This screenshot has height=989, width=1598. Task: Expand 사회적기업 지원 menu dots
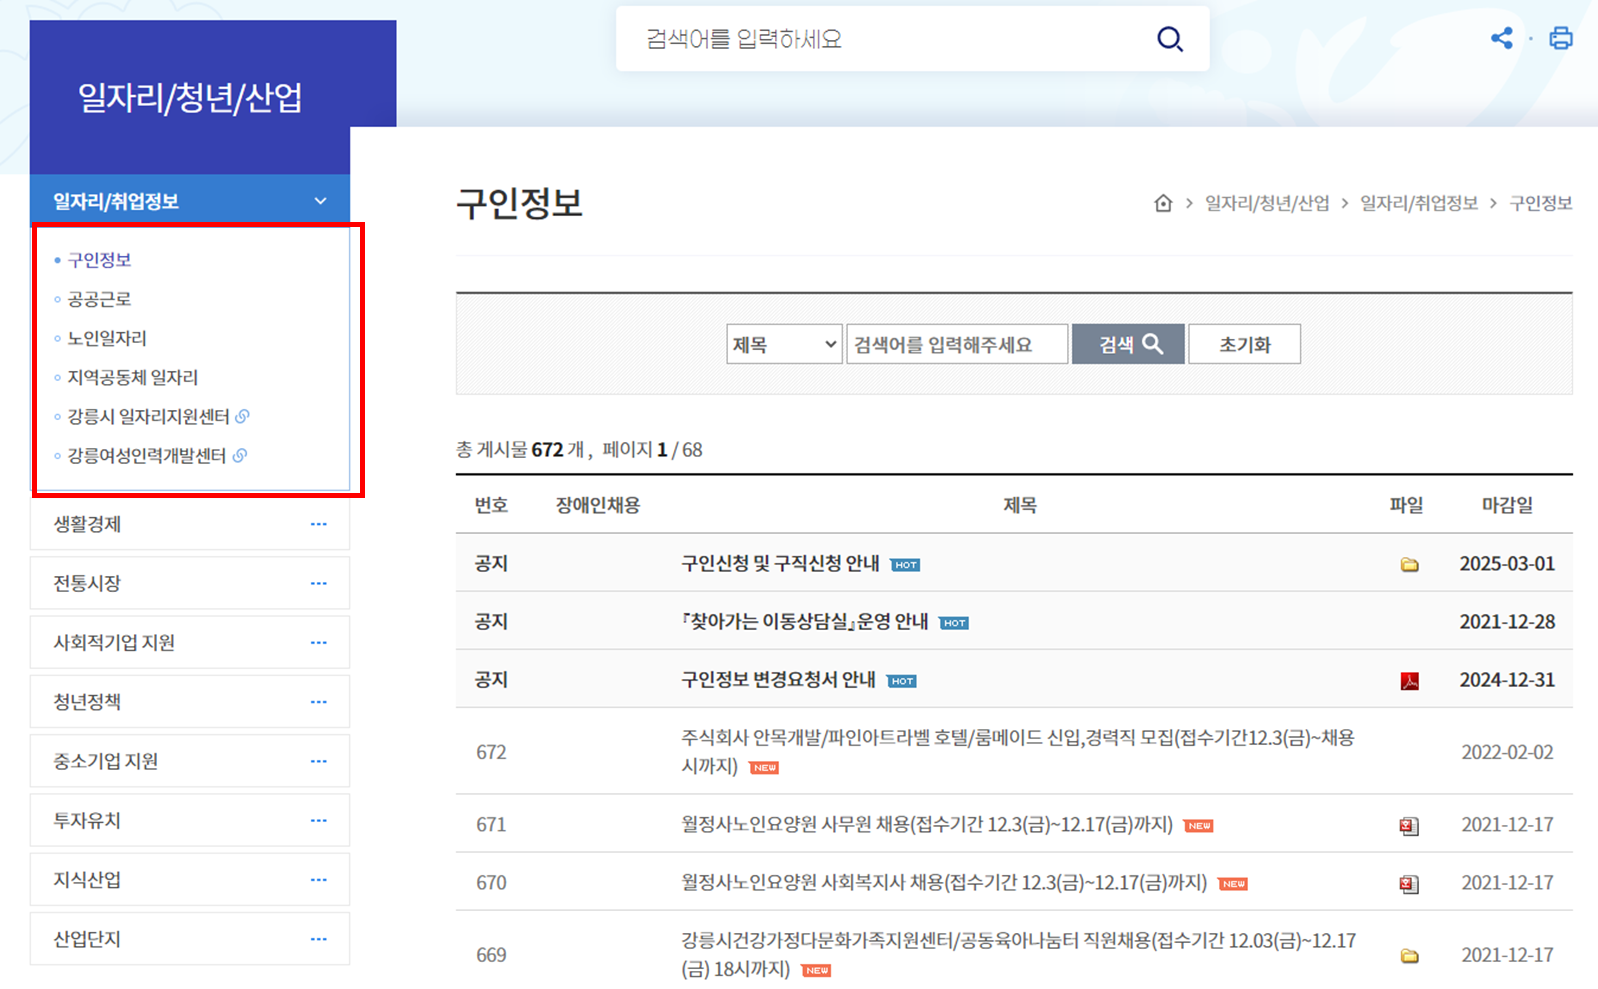[318, 642]
